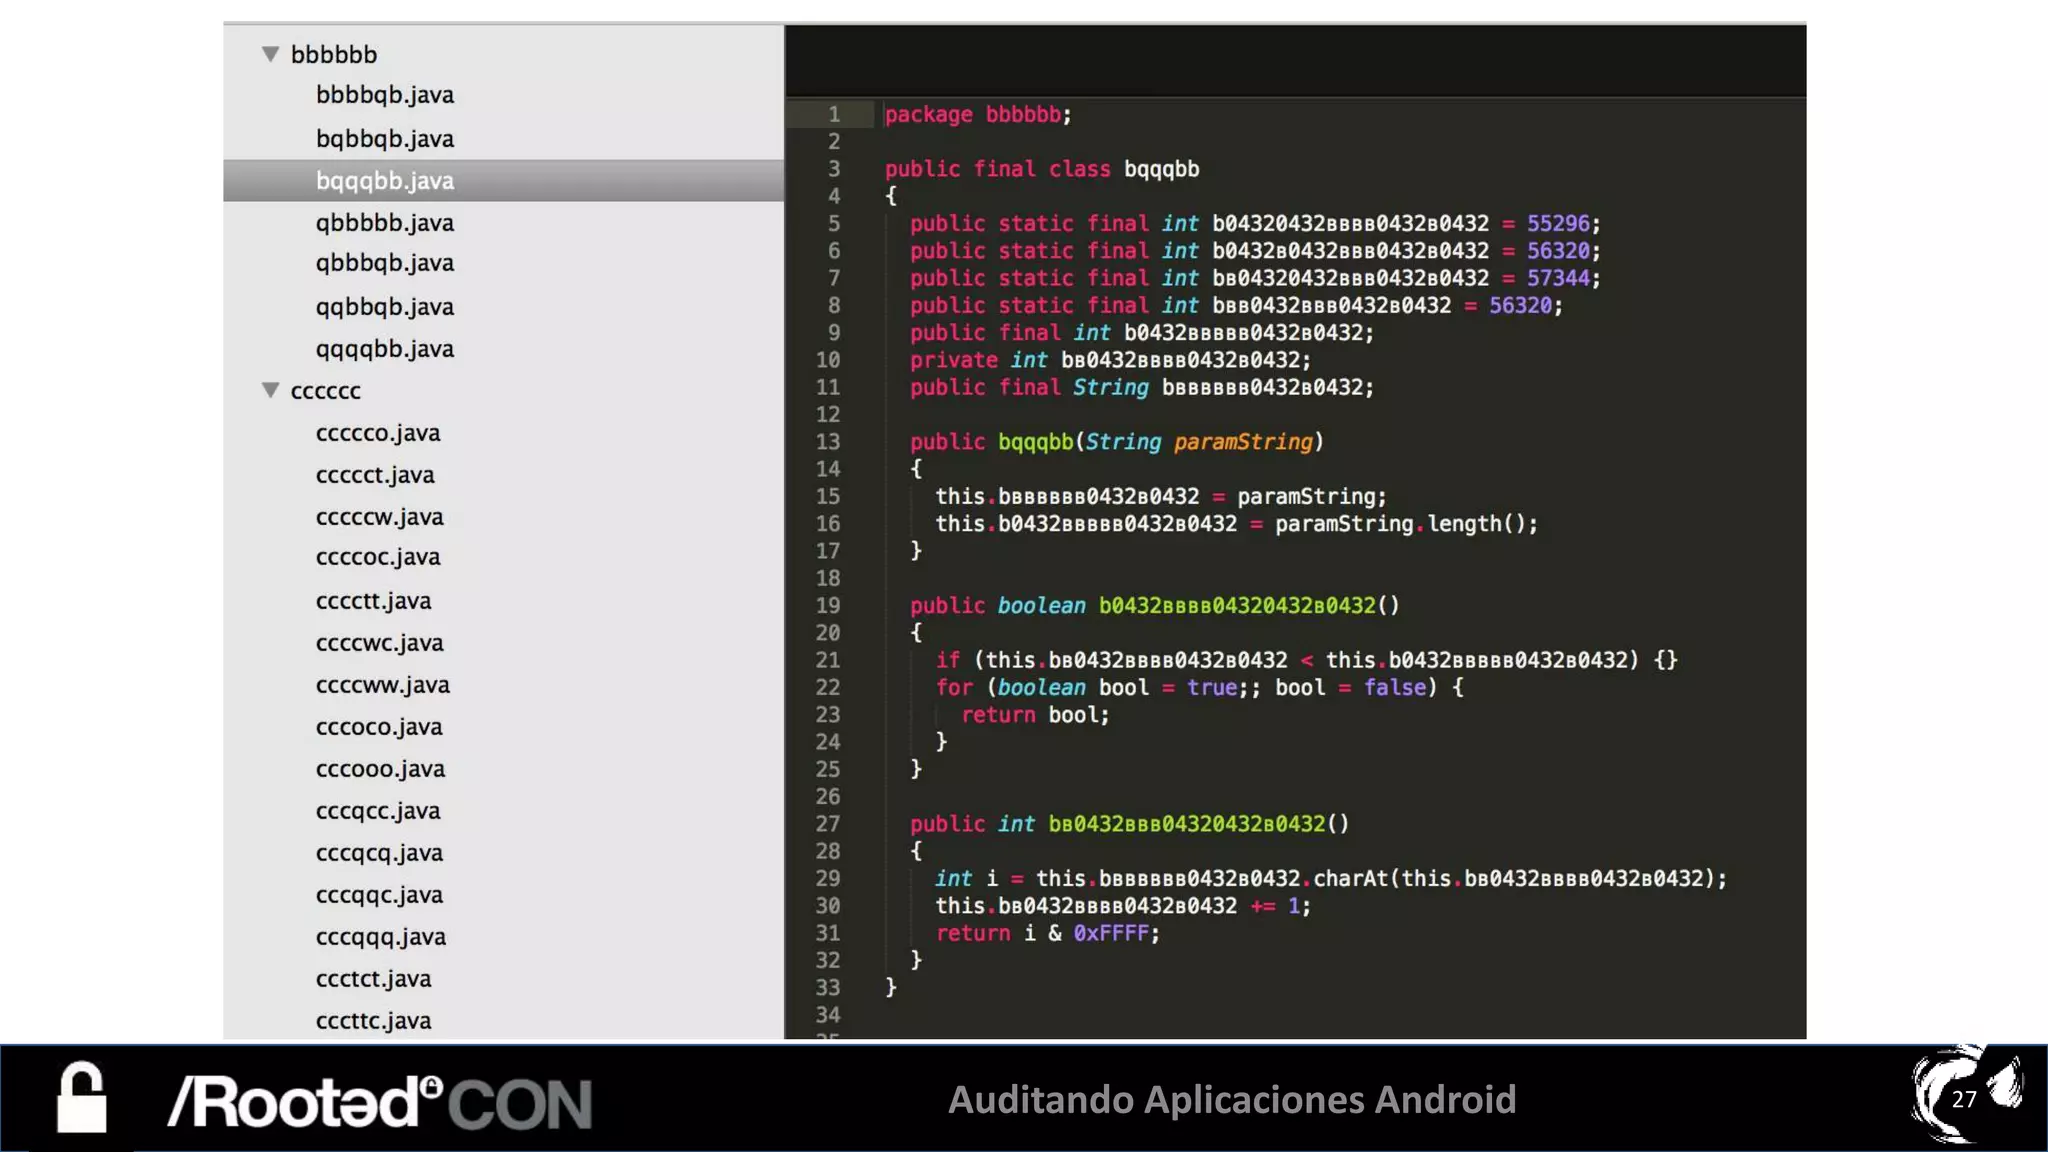Open cccttc.java file

(374, 1021)
